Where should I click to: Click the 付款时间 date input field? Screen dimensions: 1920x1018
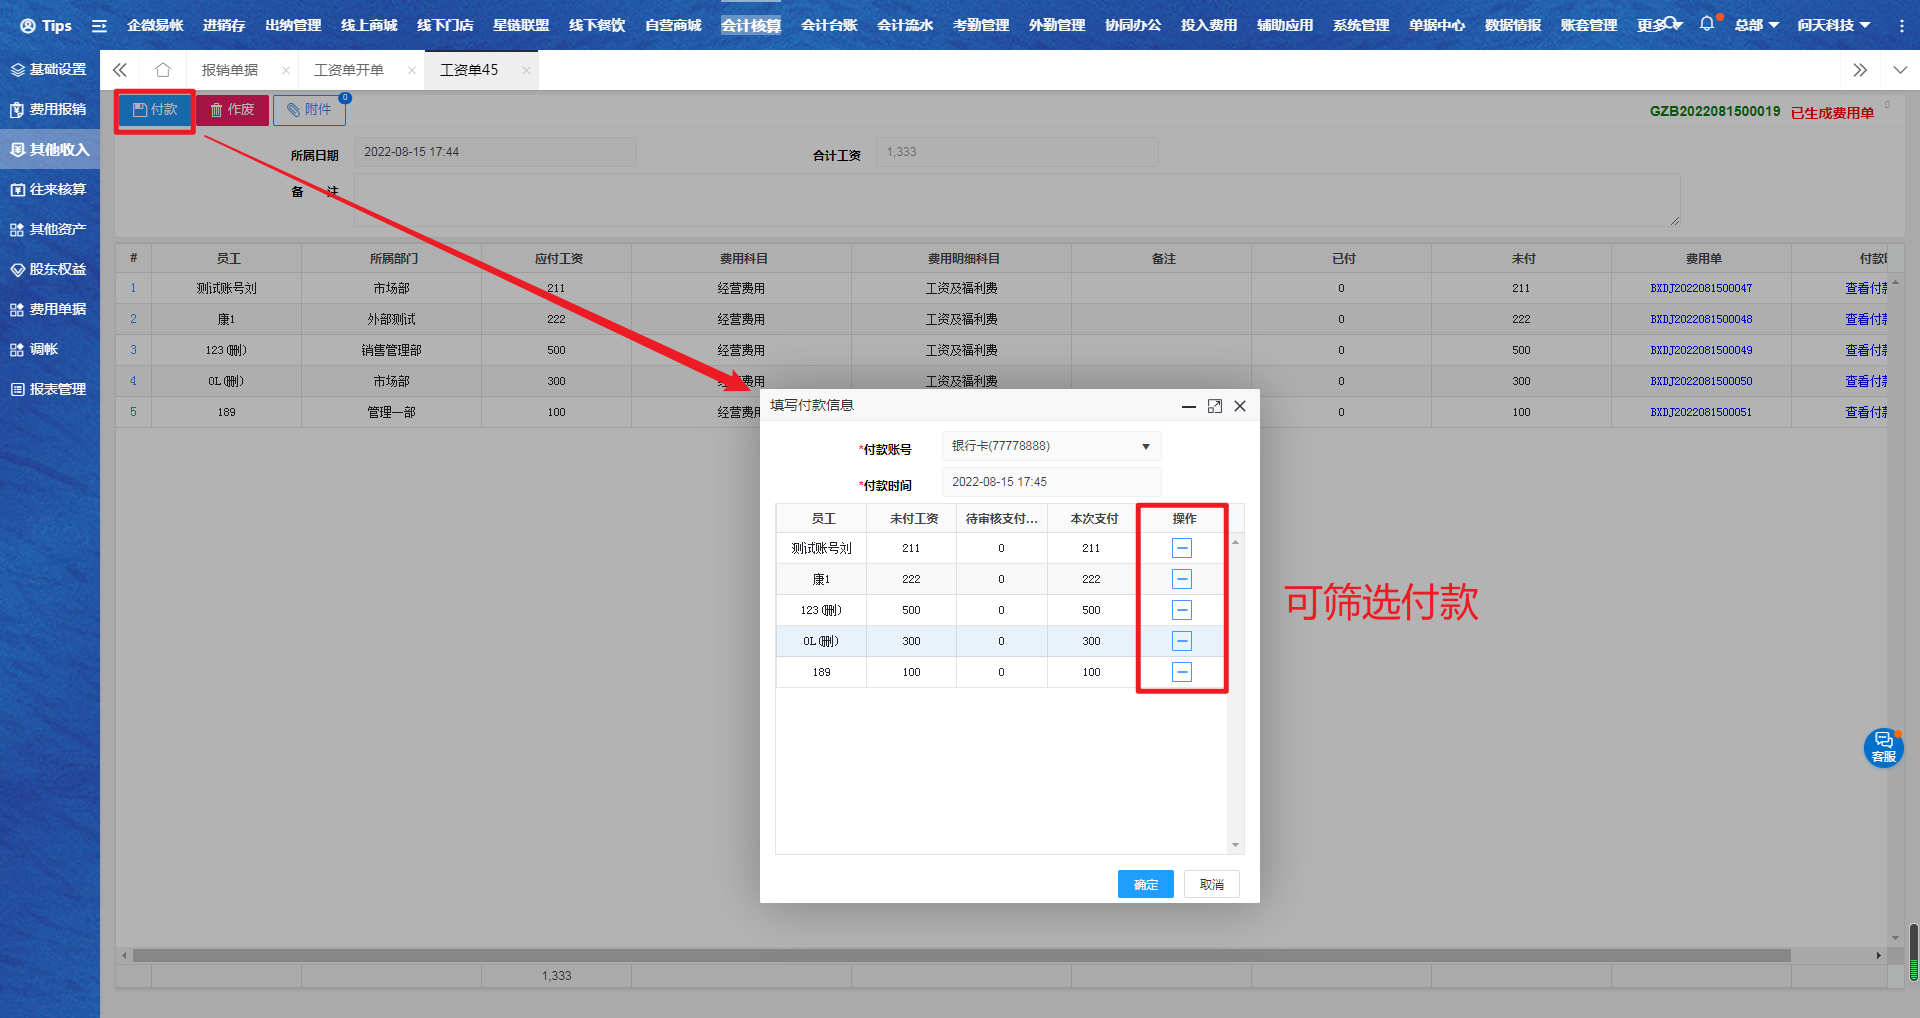point(1051,482)
